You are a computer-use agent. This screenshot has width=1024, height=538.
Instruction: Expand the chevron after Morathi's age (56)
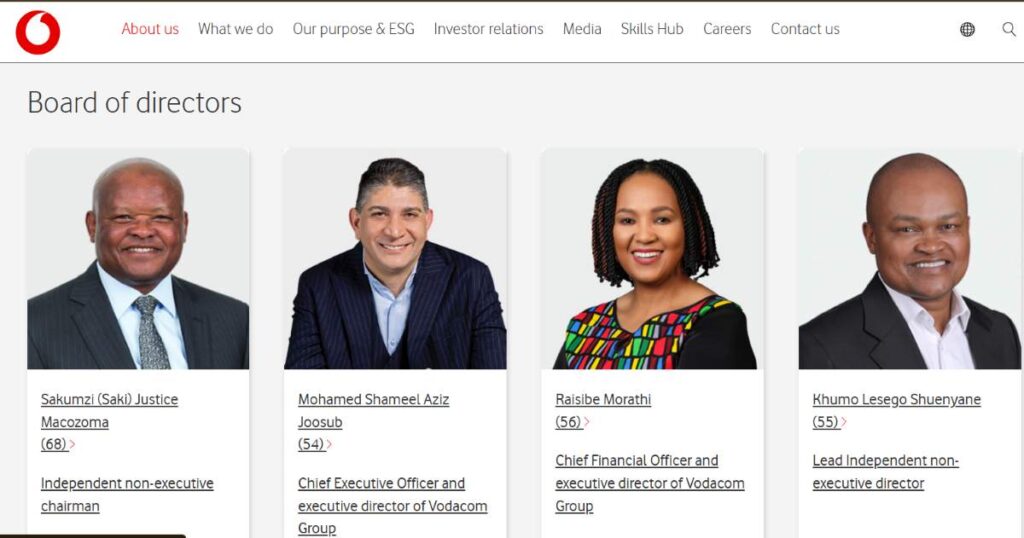tap(586, 422)
